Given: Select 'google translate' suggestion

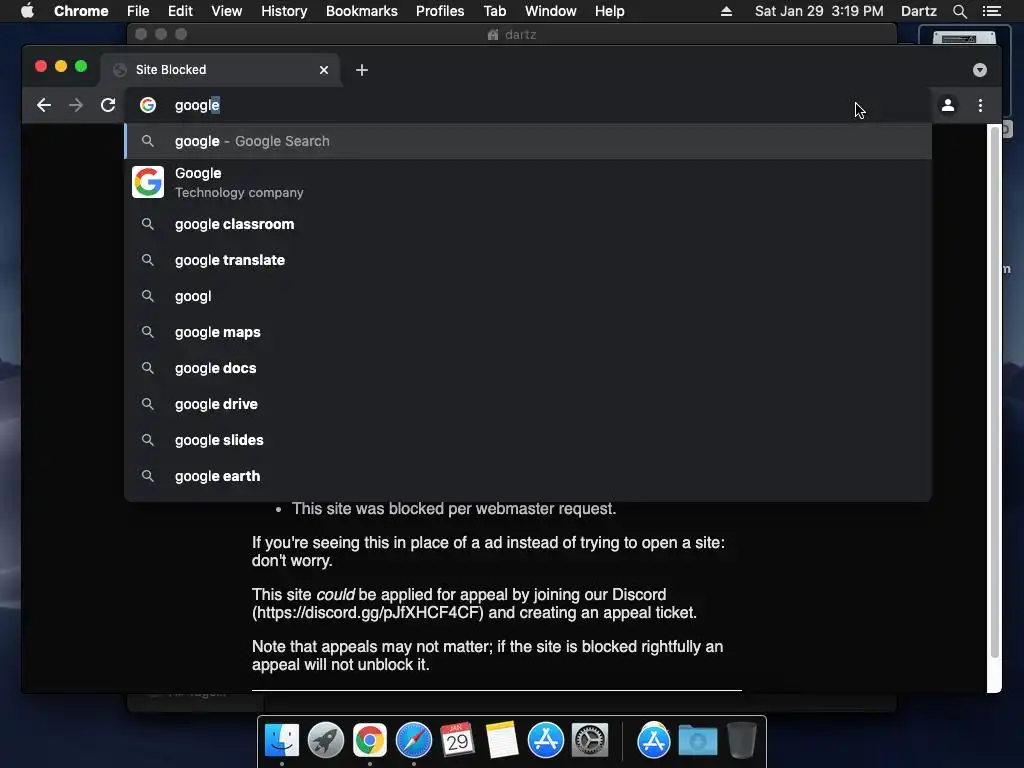Looking at the screenshot, I should pyautogui.click(x=528, y=260).
